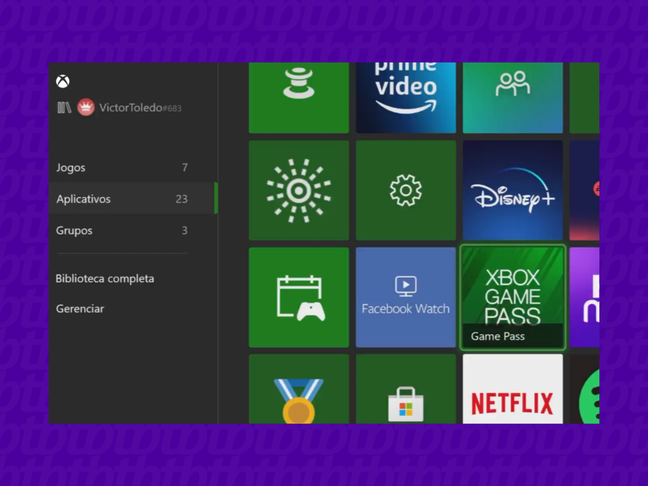
Task: Launch the Disney+ app tile
Action: click(513, 190)
